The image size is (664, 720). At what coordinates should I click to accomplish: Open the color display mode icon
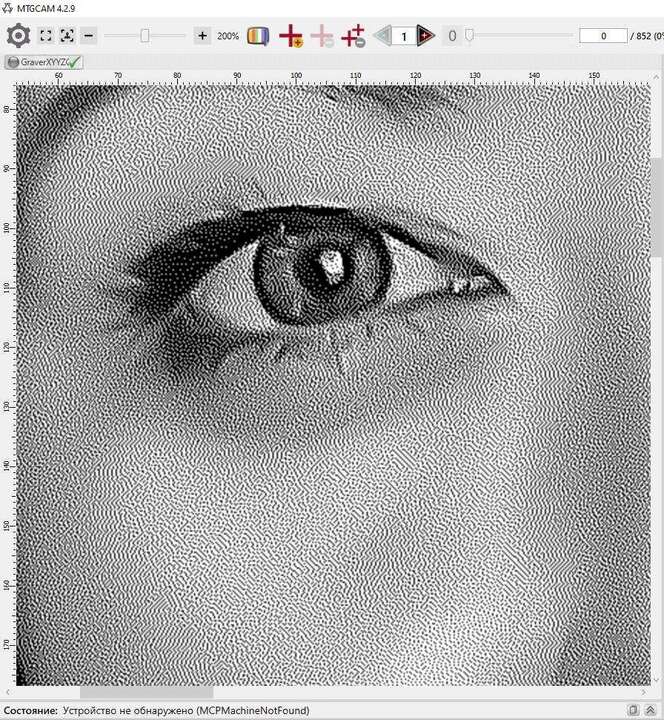[x=258, y=36]
